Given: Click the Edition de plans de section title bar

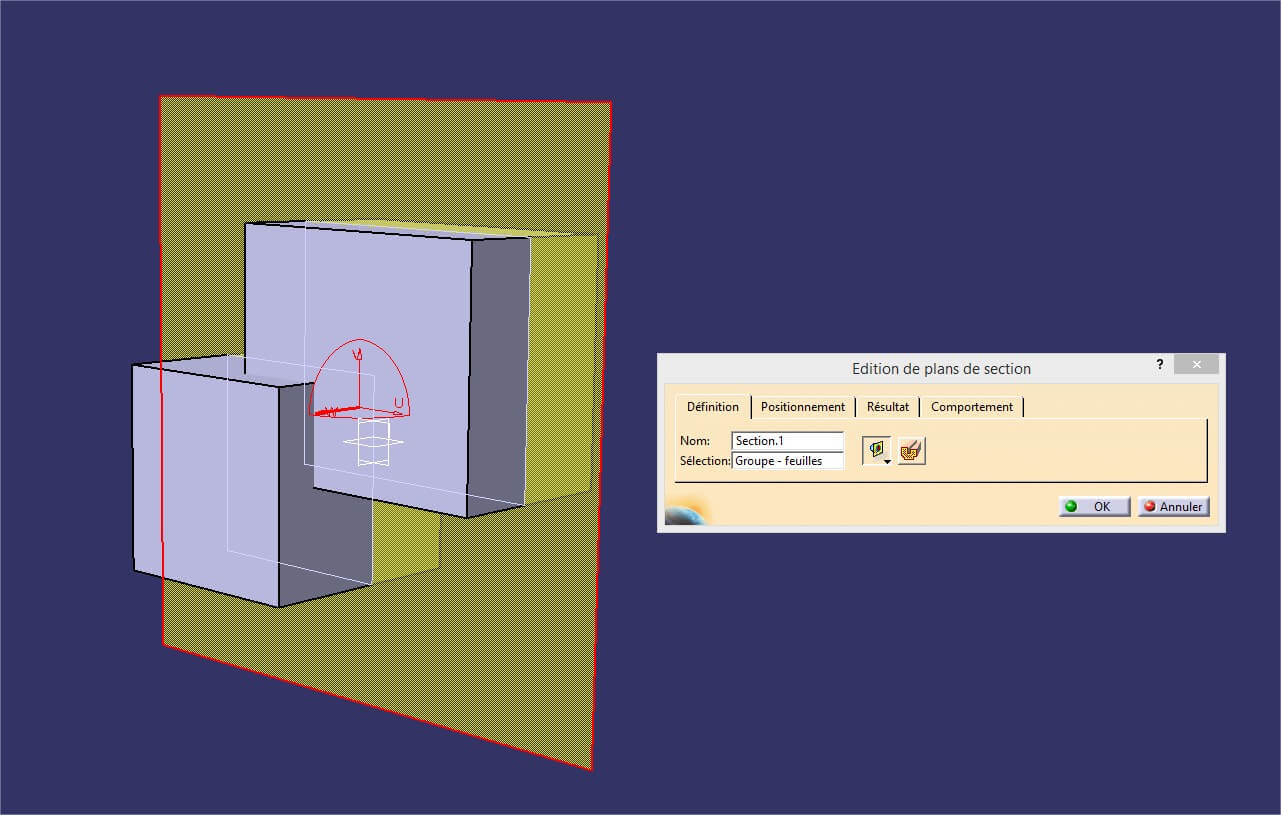Looking at the screenshot, I should pyautogui.click(x=940, y=368).
